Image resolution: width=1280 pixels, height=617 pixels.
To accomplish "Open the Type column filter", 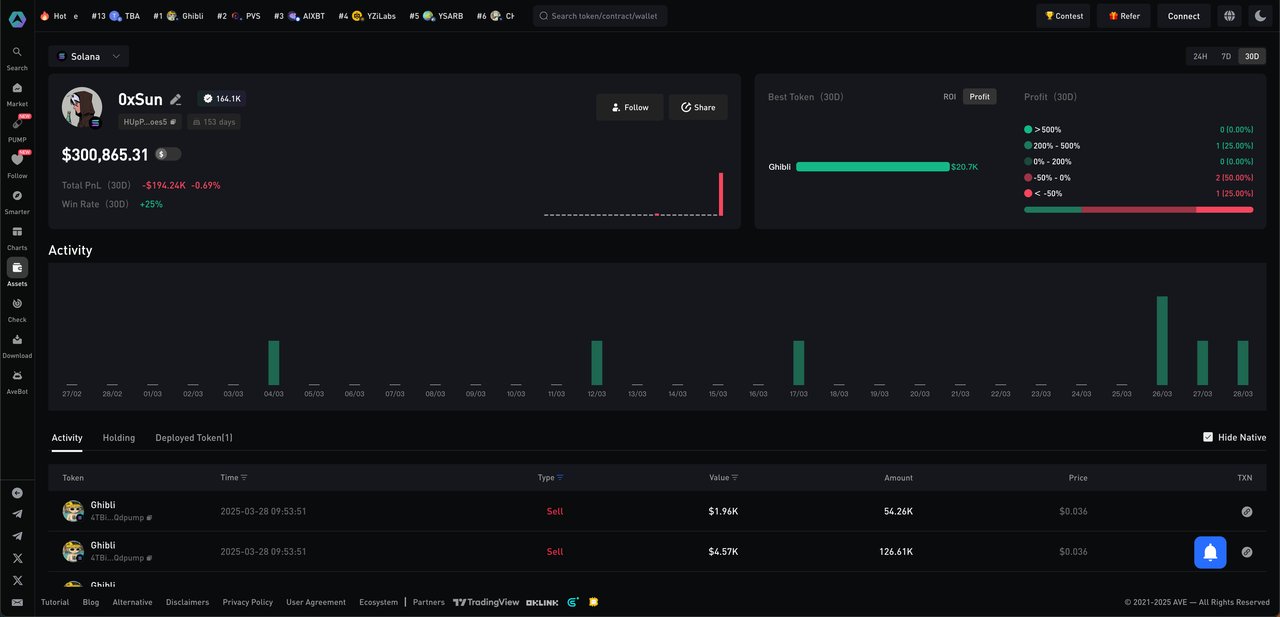I will pos(560,478).
